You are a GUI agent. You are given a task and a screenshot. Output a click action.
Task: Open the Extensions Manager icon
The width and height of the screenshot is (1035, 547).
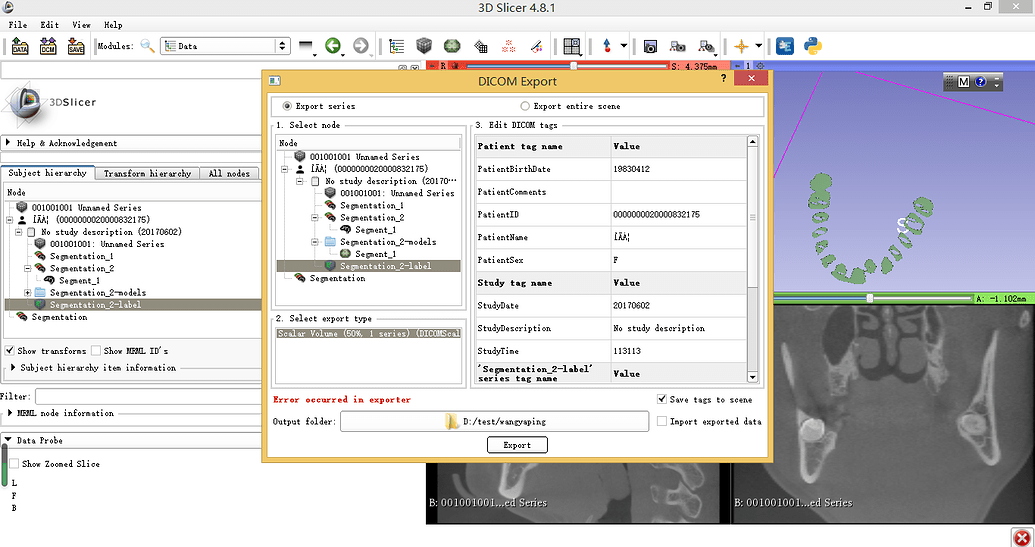pos(785,46)
